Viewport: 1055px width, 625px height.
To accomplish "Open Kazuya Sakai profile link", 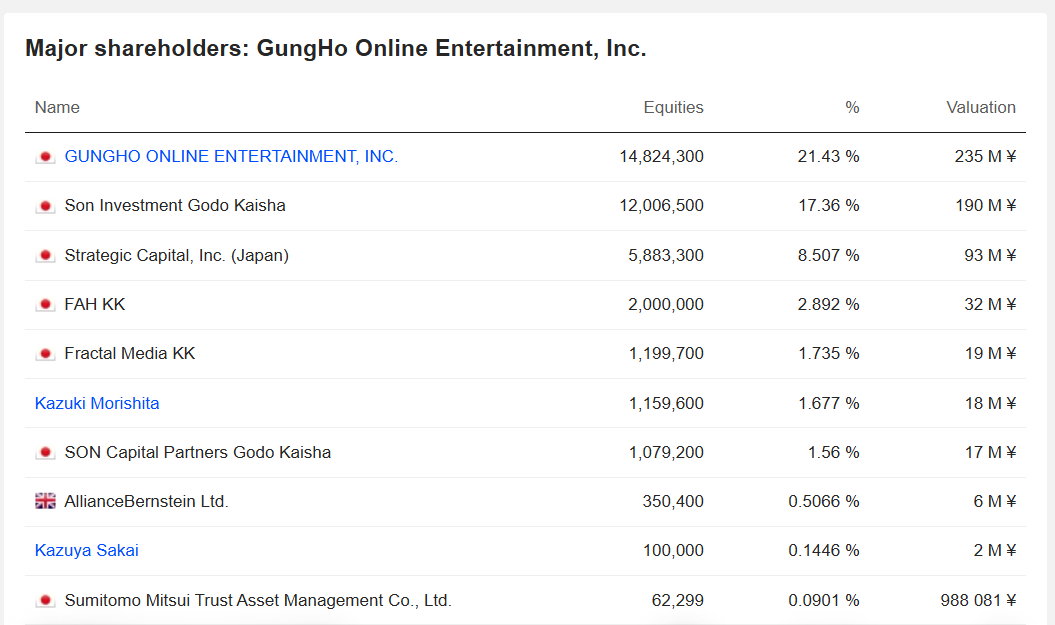I will [x=87, y=551].
